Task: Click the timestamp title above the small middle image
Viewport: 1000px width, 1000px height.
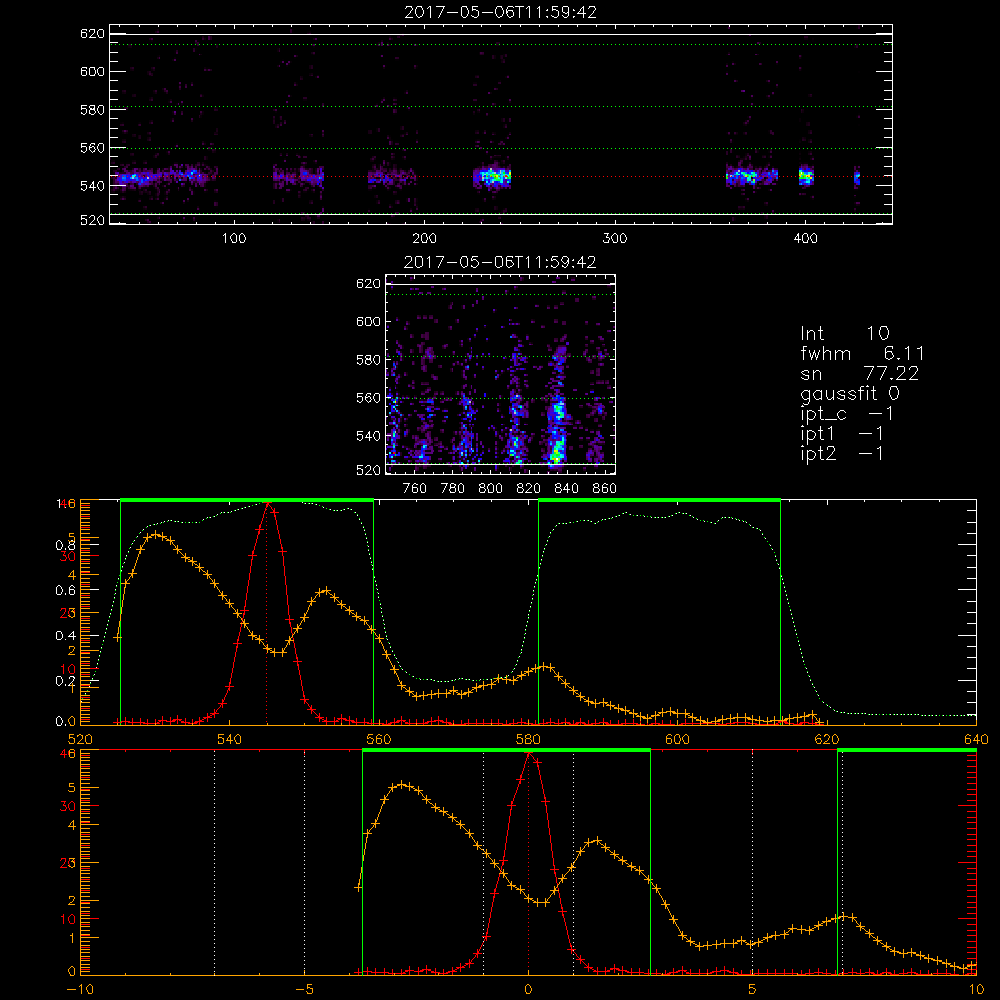Action: coord(500,262)
